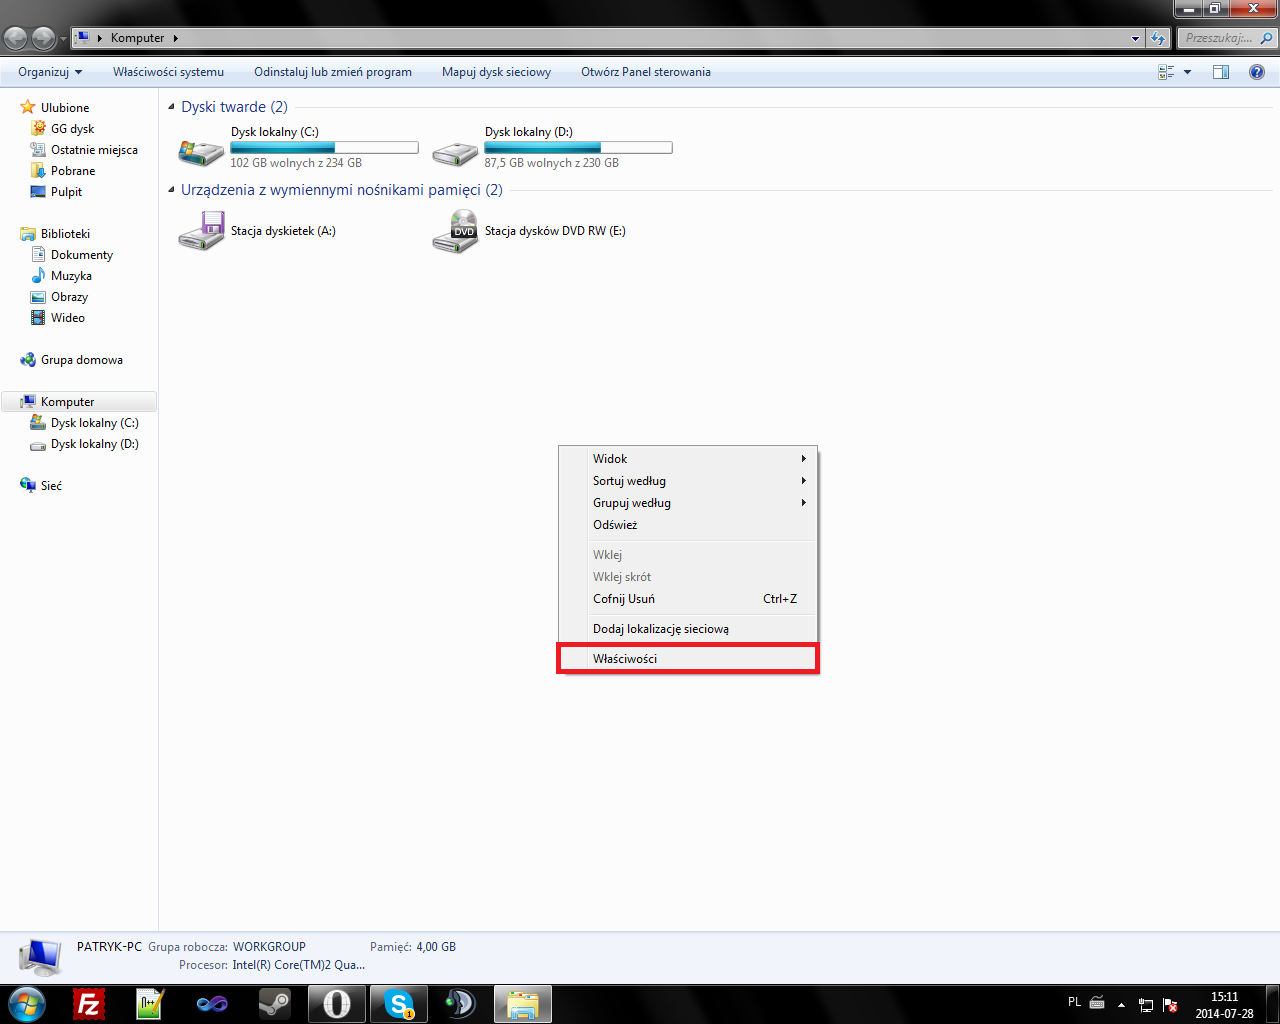
Task: Select Grupa domowa in the sidebar
Action: pyautogui.click(x=71, y=360)
